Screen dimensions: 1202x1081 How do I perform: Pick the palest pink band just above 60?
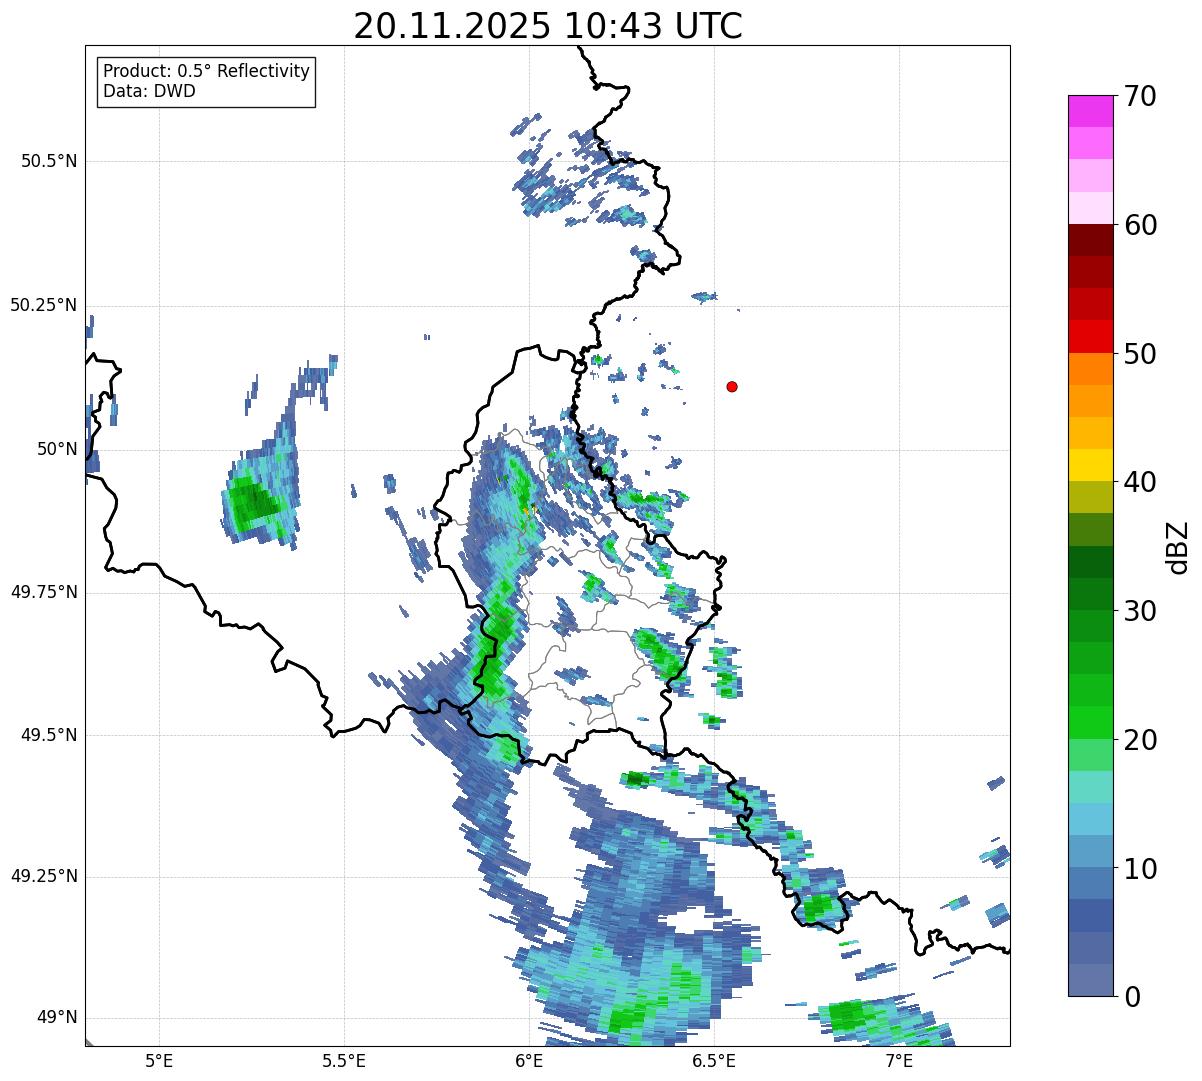[x=1090, y=208]
